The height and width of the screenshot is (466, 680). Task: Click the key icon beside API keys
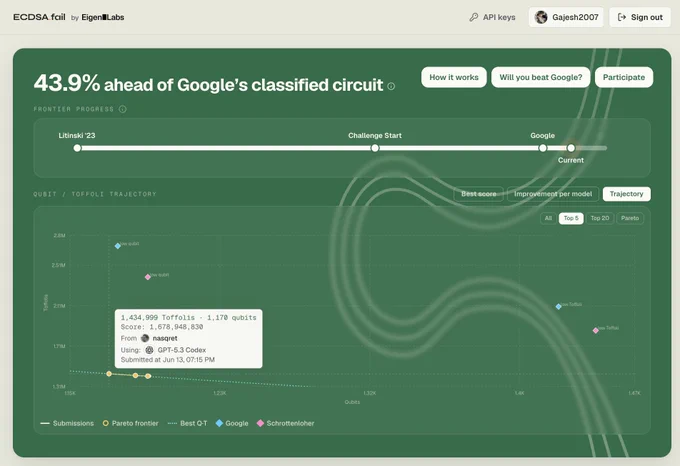pyautogui.click(x=474, y=17)
